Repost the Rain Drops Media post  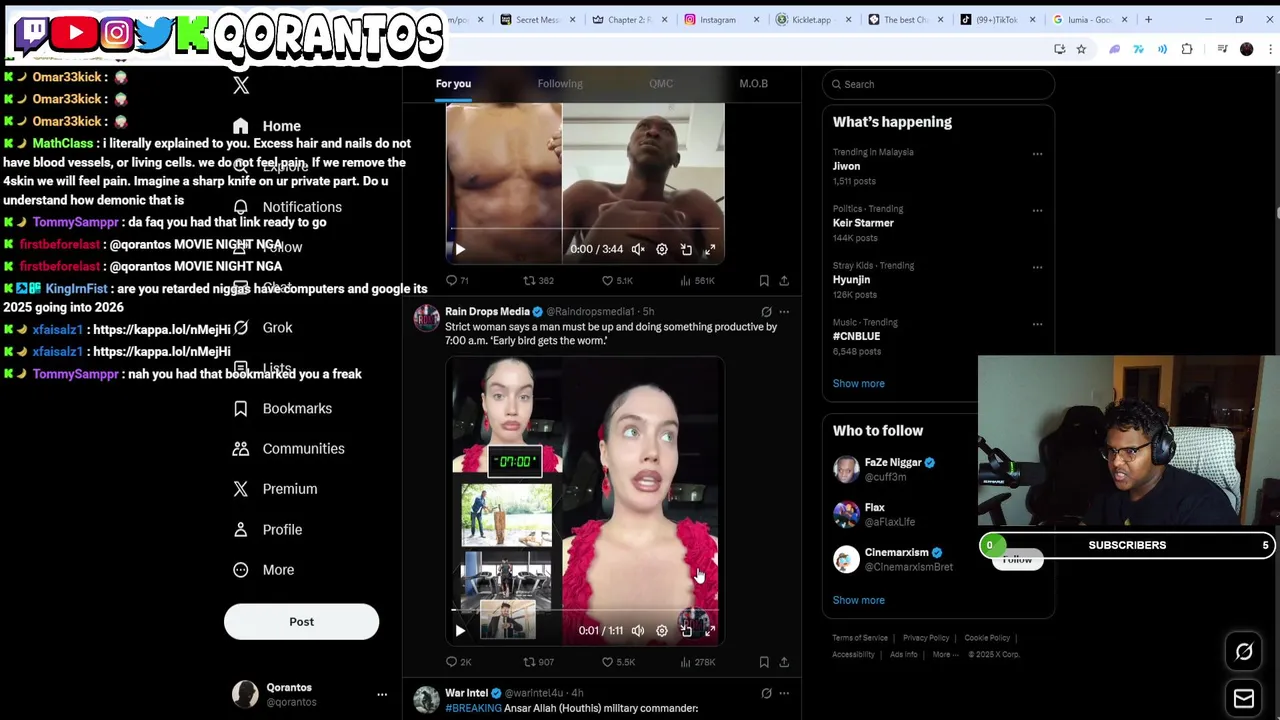coord(539,662)
